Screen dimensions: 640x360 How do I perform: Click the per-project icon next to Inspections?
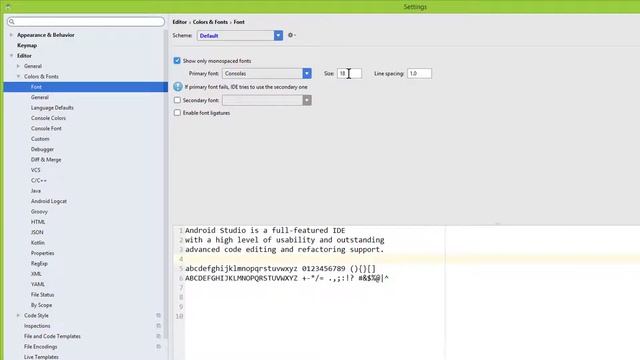click(x=158, y=326)
